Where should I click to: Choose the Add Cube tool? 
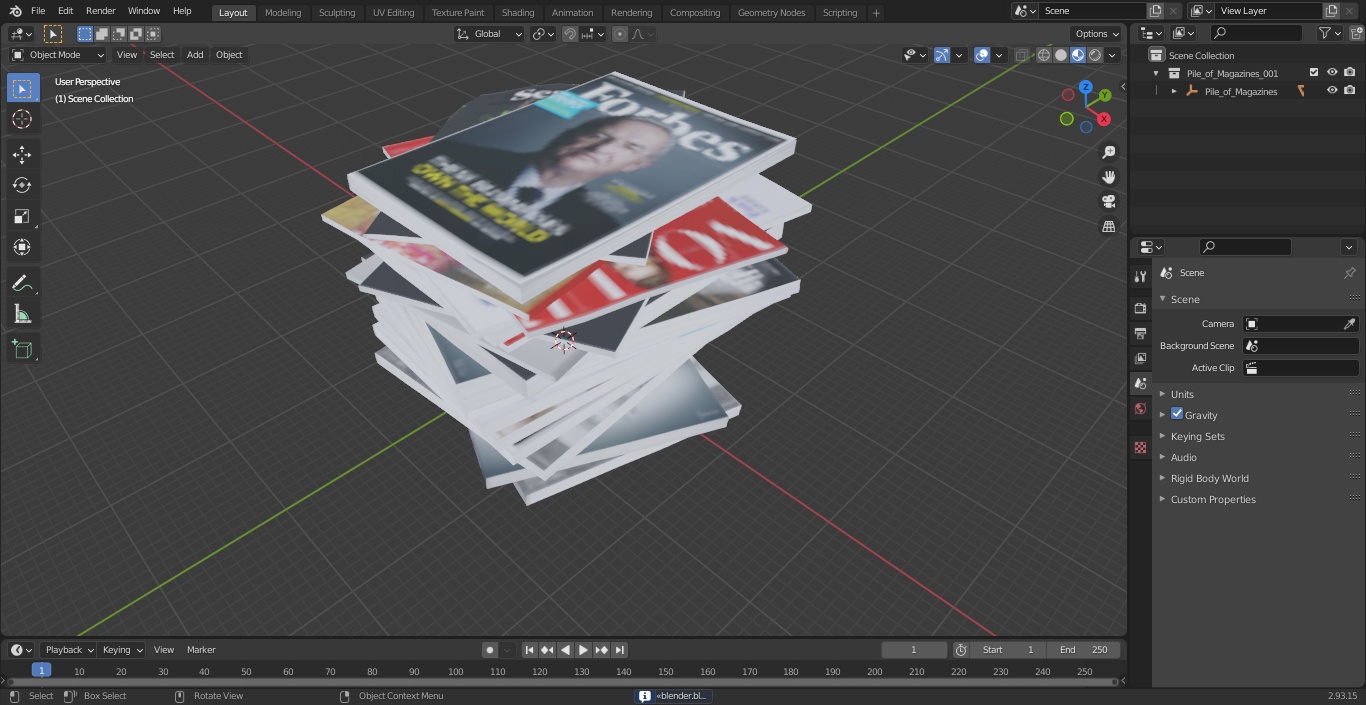(x=22, y=350)
